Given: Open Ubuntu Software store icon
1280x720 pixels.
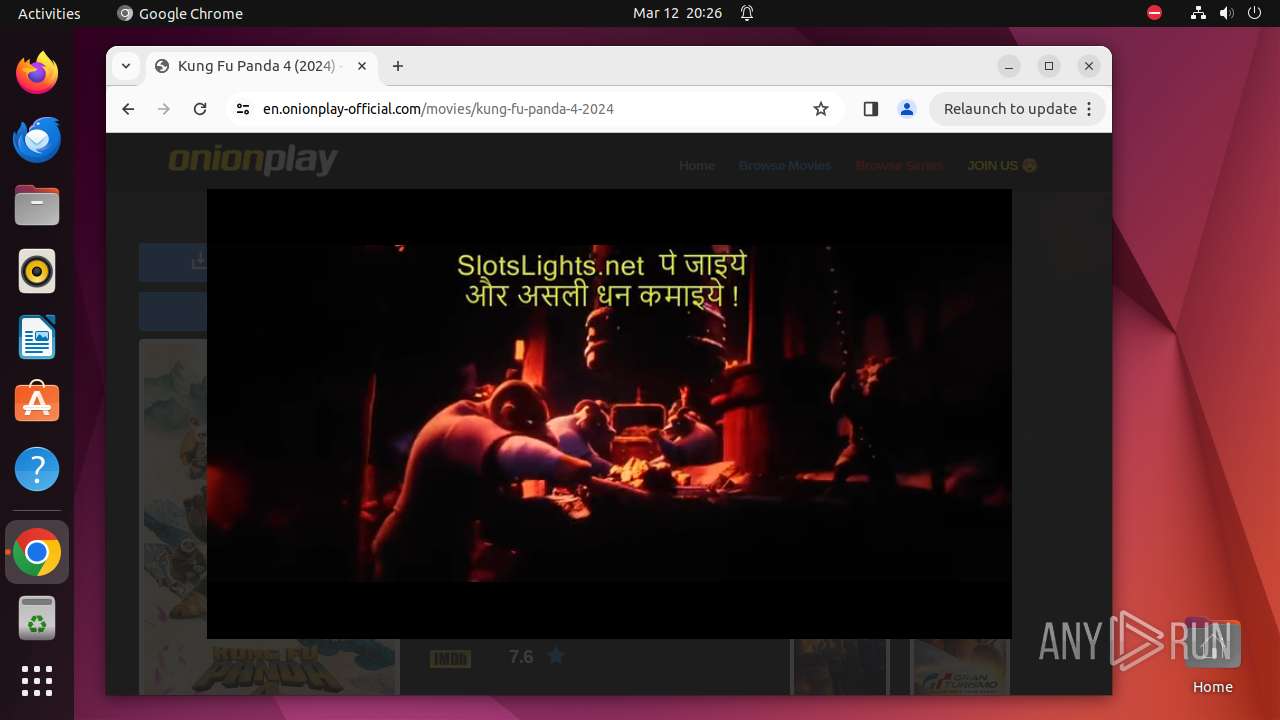Looking at the screenshot, I should 37,403.
